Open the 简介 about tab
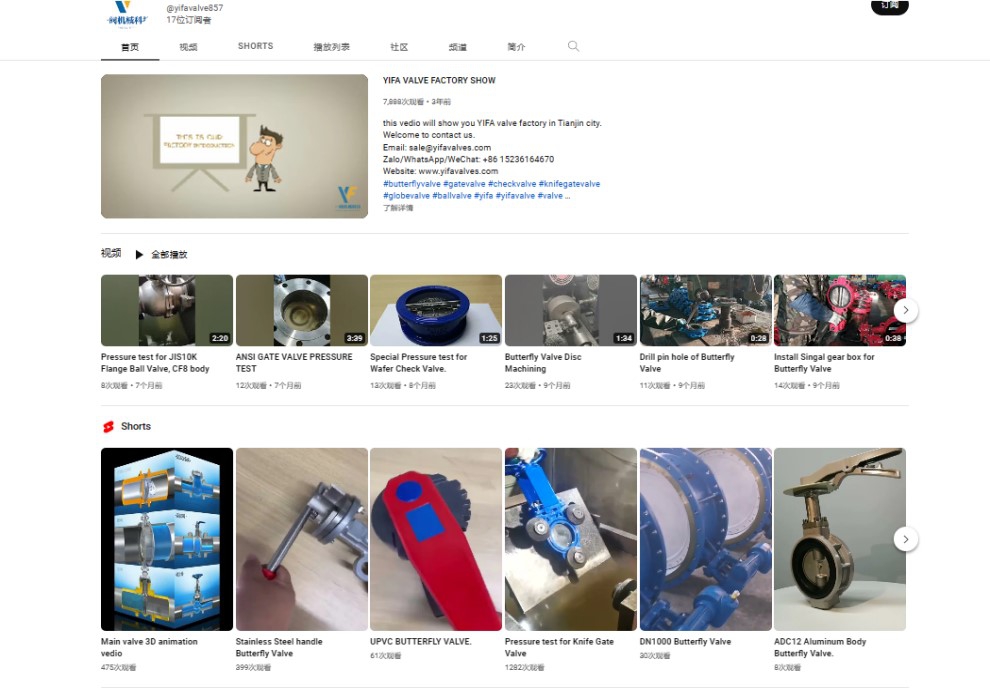The image size is (990, 698). (516, 47)
